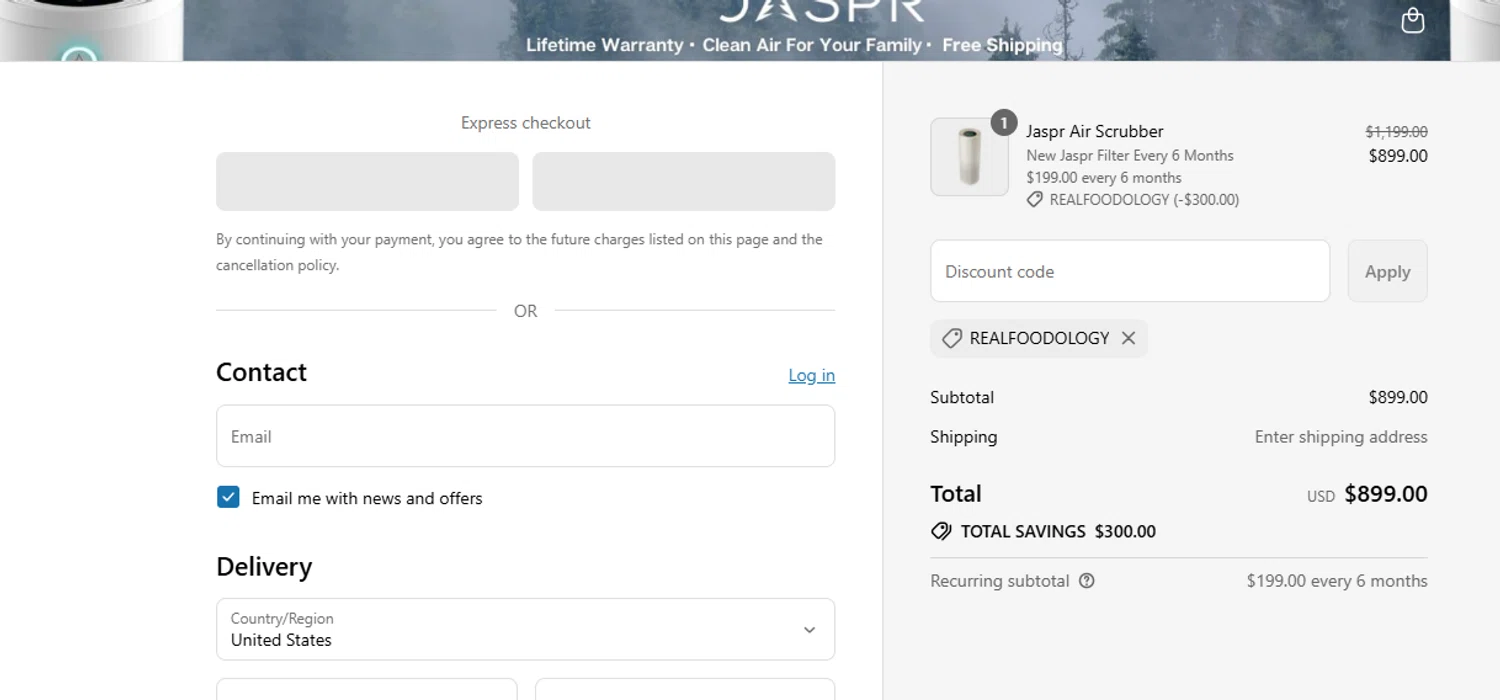Focus the Email input field
Viewport: 1500px width, 700px height.
(x=525, y=436)
